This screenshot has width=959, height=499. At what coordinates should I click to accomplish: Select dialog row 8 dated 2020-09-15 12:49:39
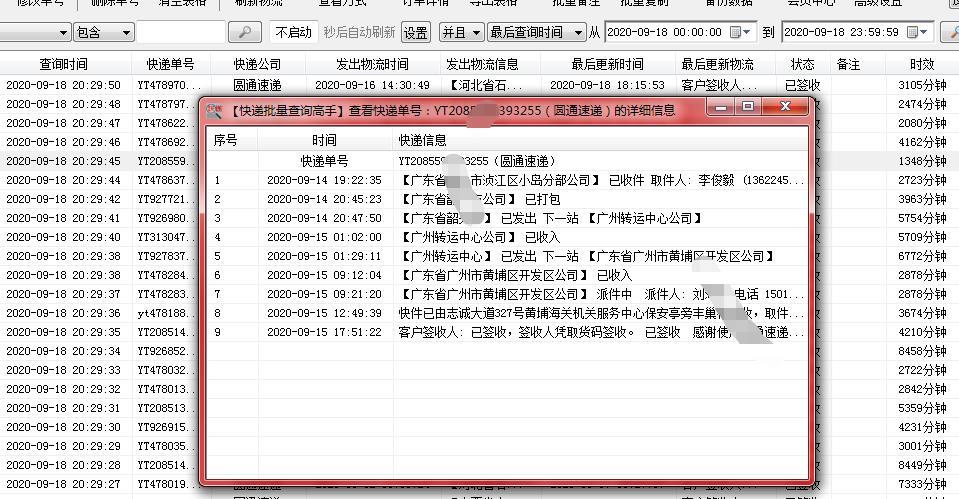point(507,313)
